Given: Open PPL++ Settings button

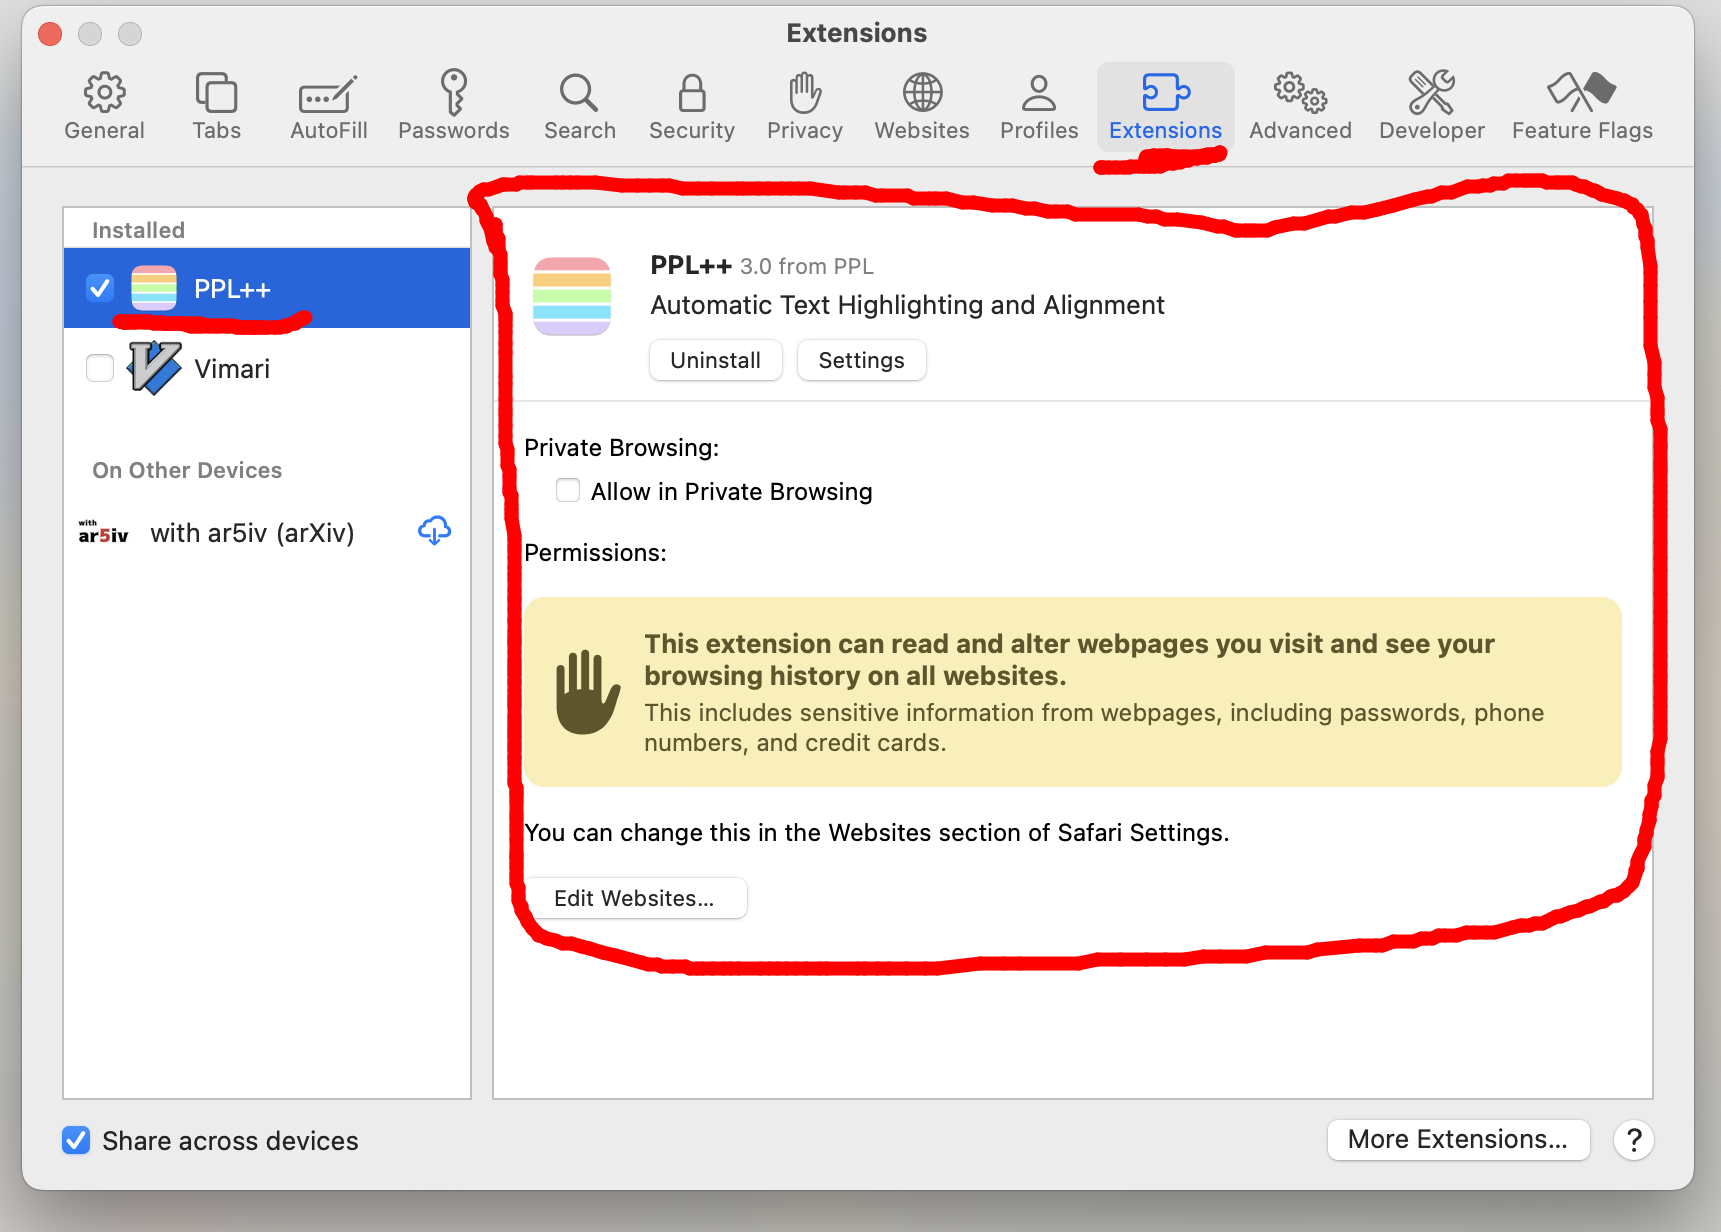Looking at the screenshot, I should [x=861, y=360].
